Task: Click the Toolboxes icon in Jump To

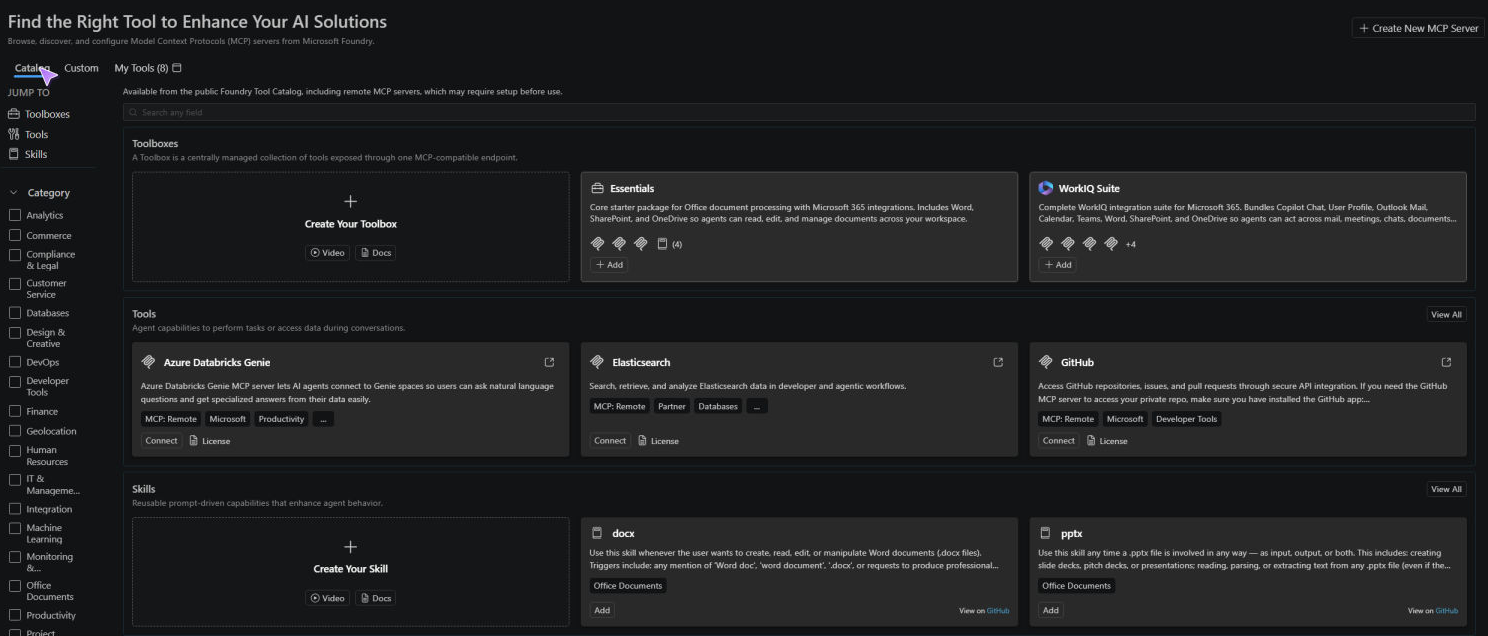Action: tap(14, 114)
